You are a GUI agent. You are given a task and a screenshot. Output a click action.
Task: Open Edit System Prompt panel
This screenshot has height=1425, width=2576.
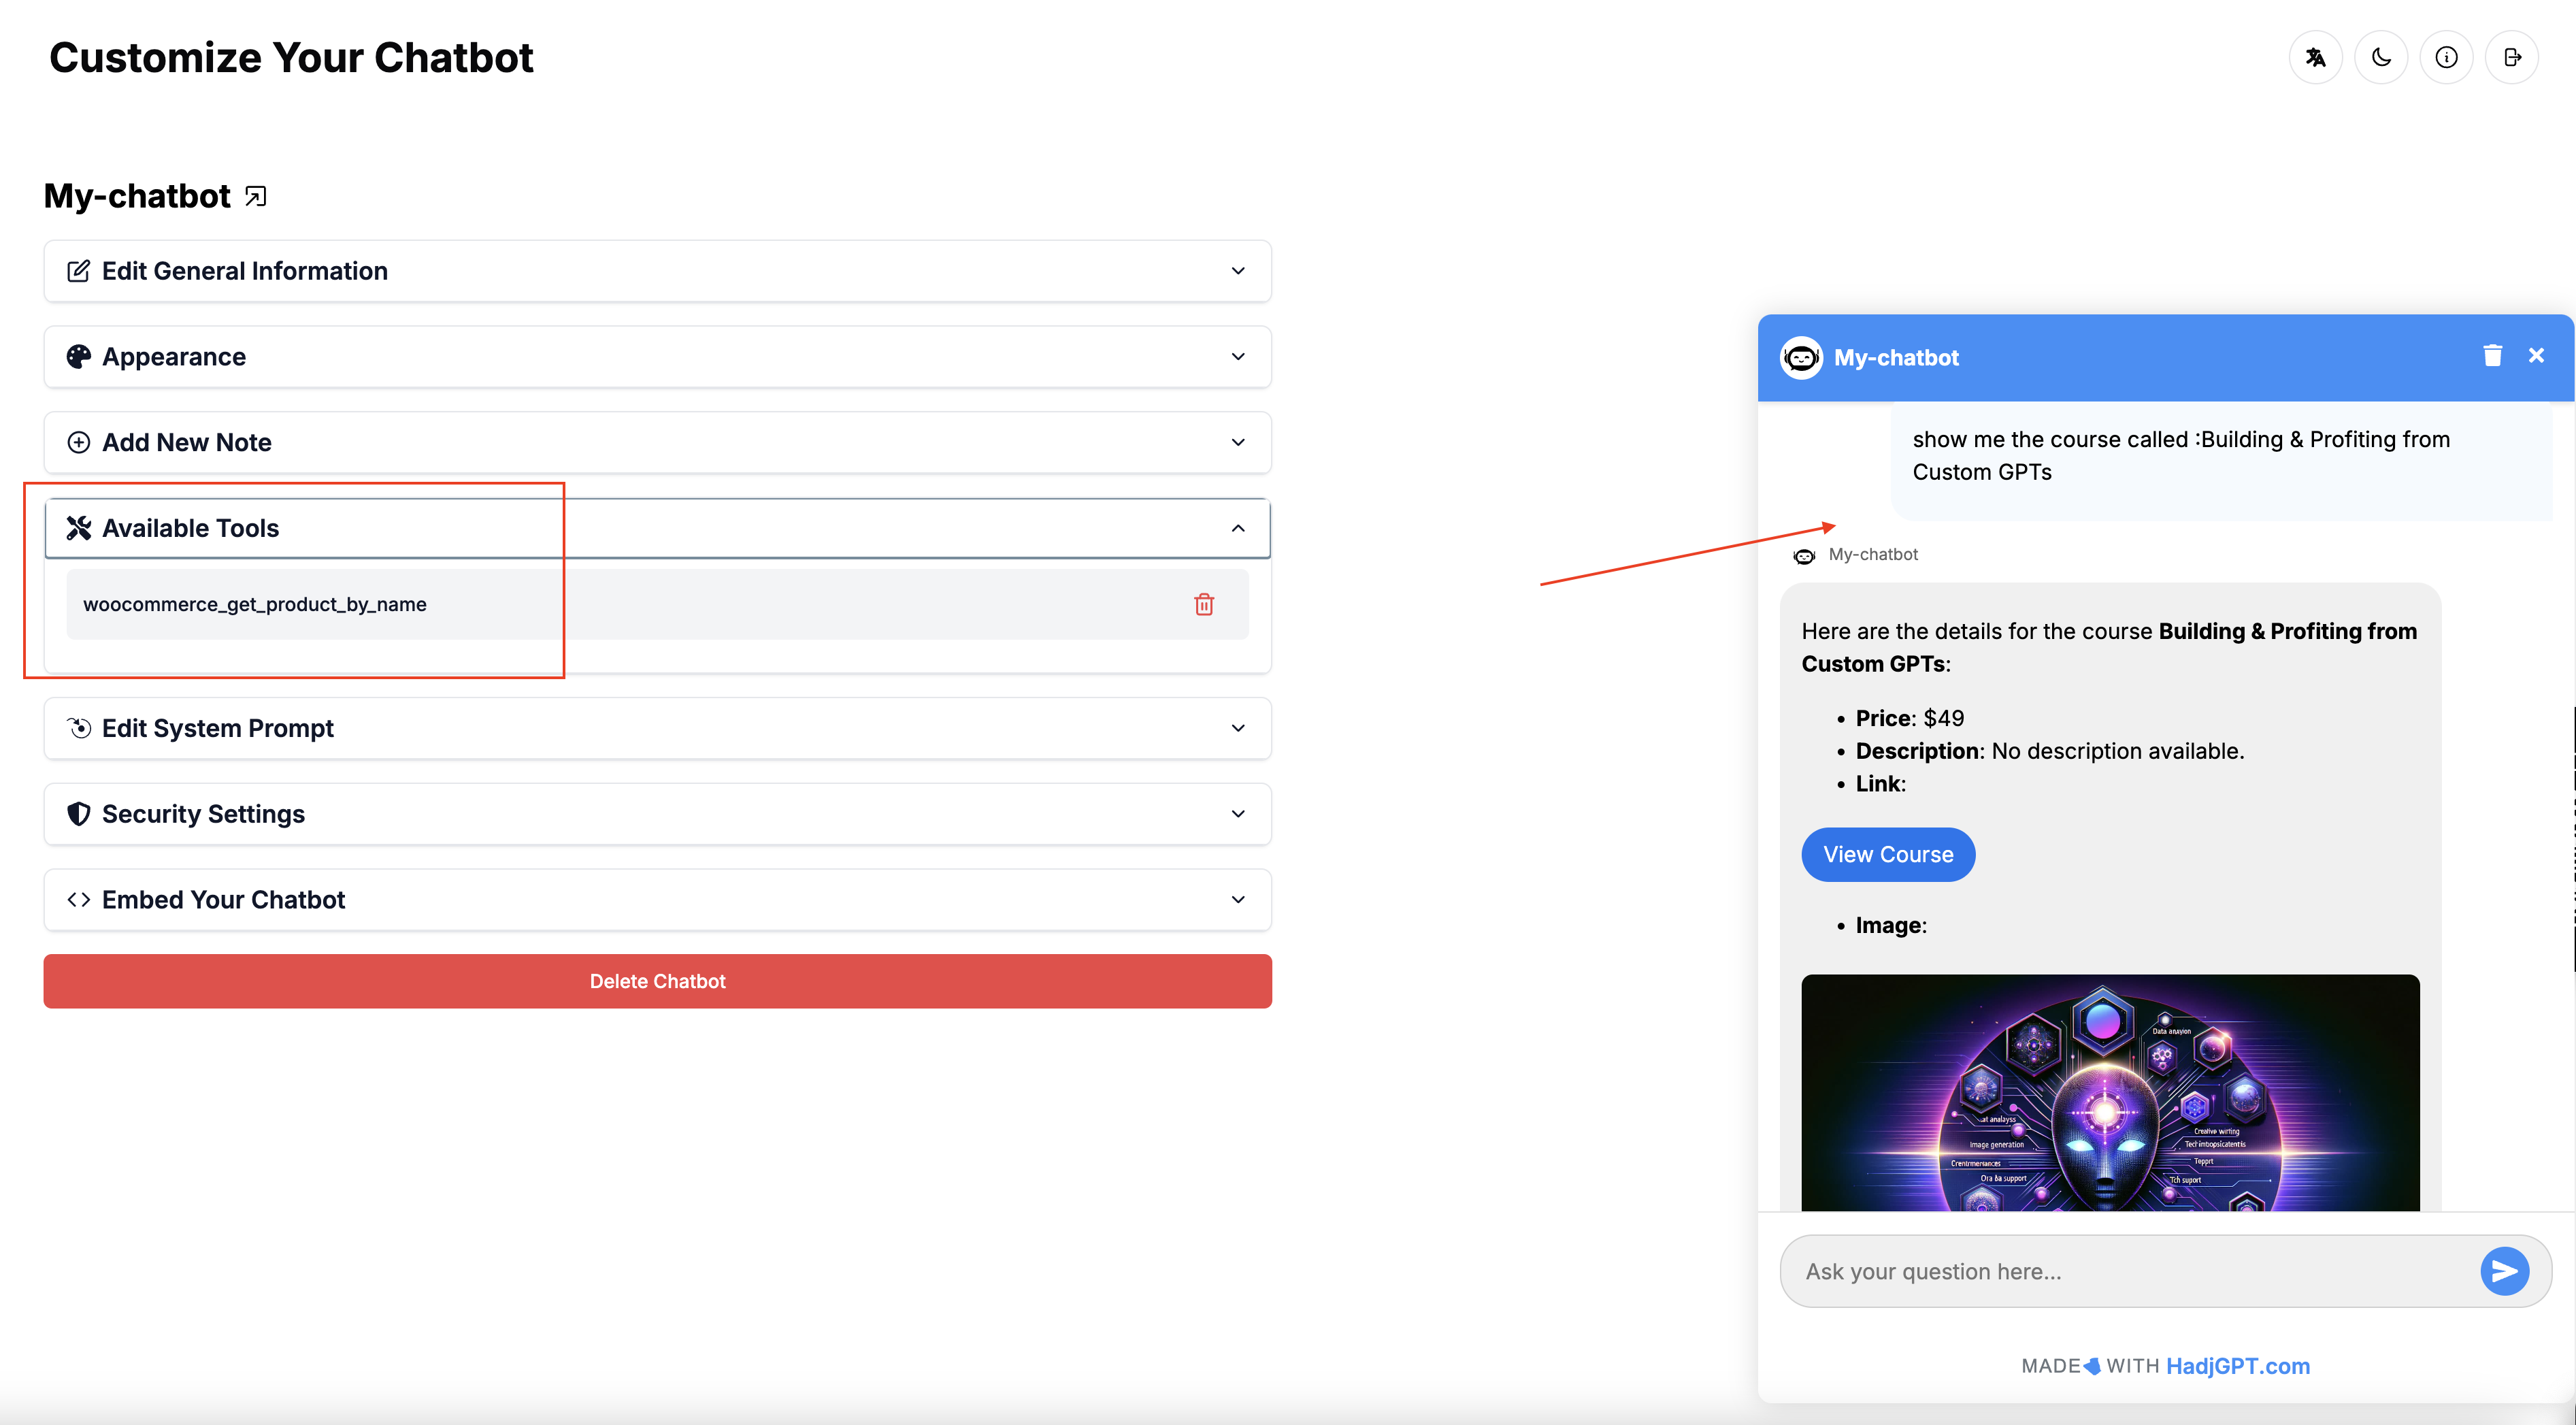(x=657, y=728)
